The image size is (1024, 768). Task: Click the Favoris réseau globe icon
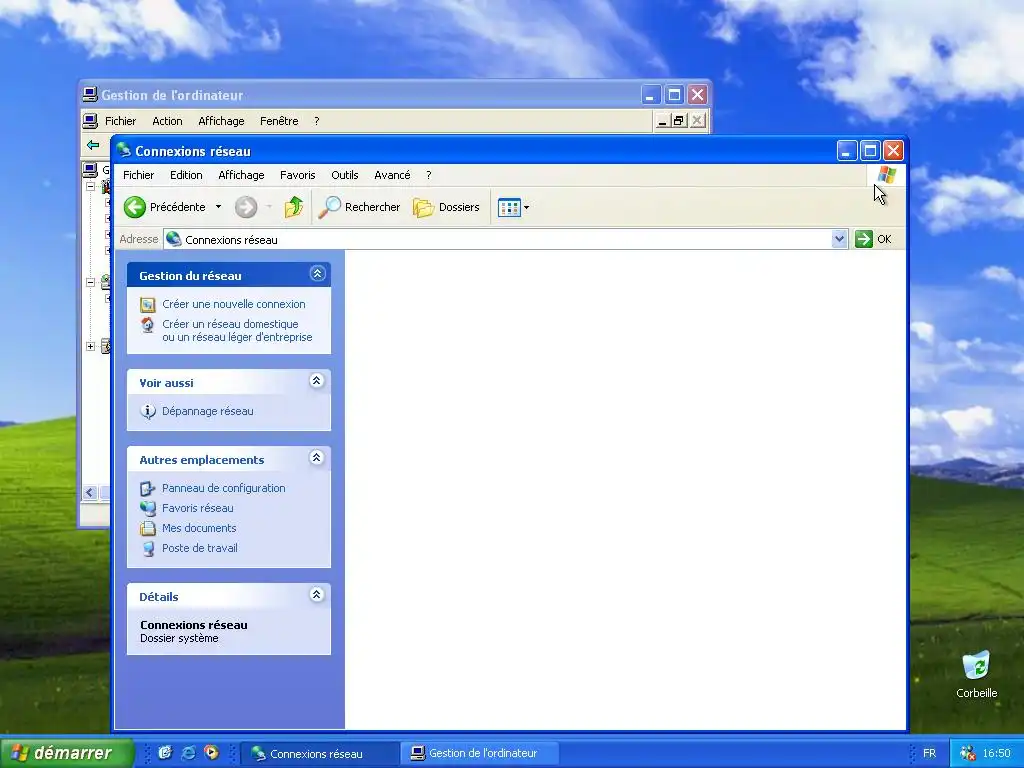point(148,508)
